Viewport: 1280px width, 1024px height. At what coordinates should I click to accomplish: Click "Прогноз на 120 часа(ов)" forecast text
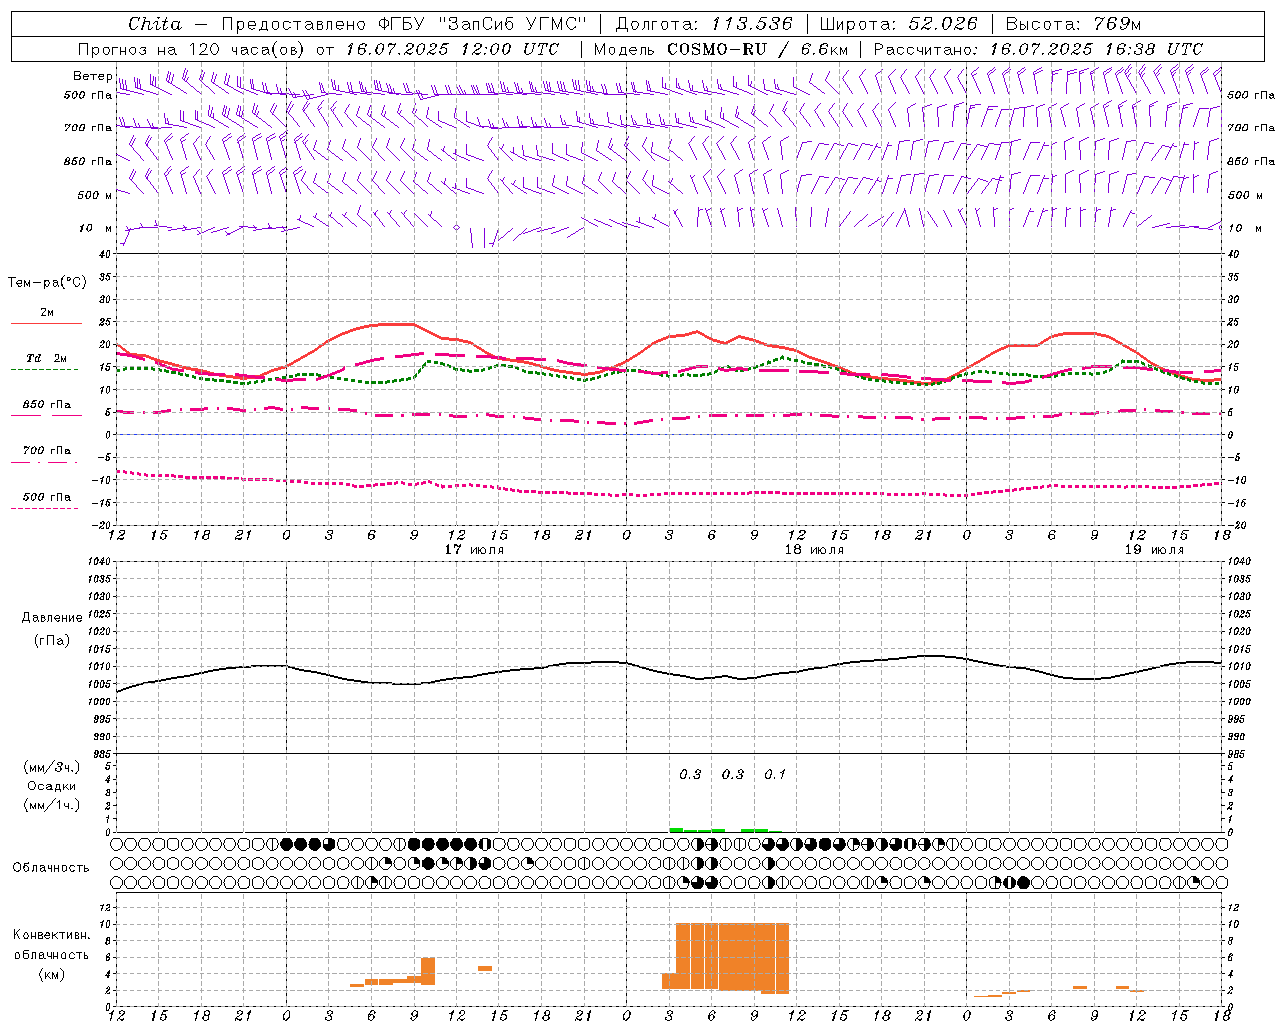tap(193, 49)
